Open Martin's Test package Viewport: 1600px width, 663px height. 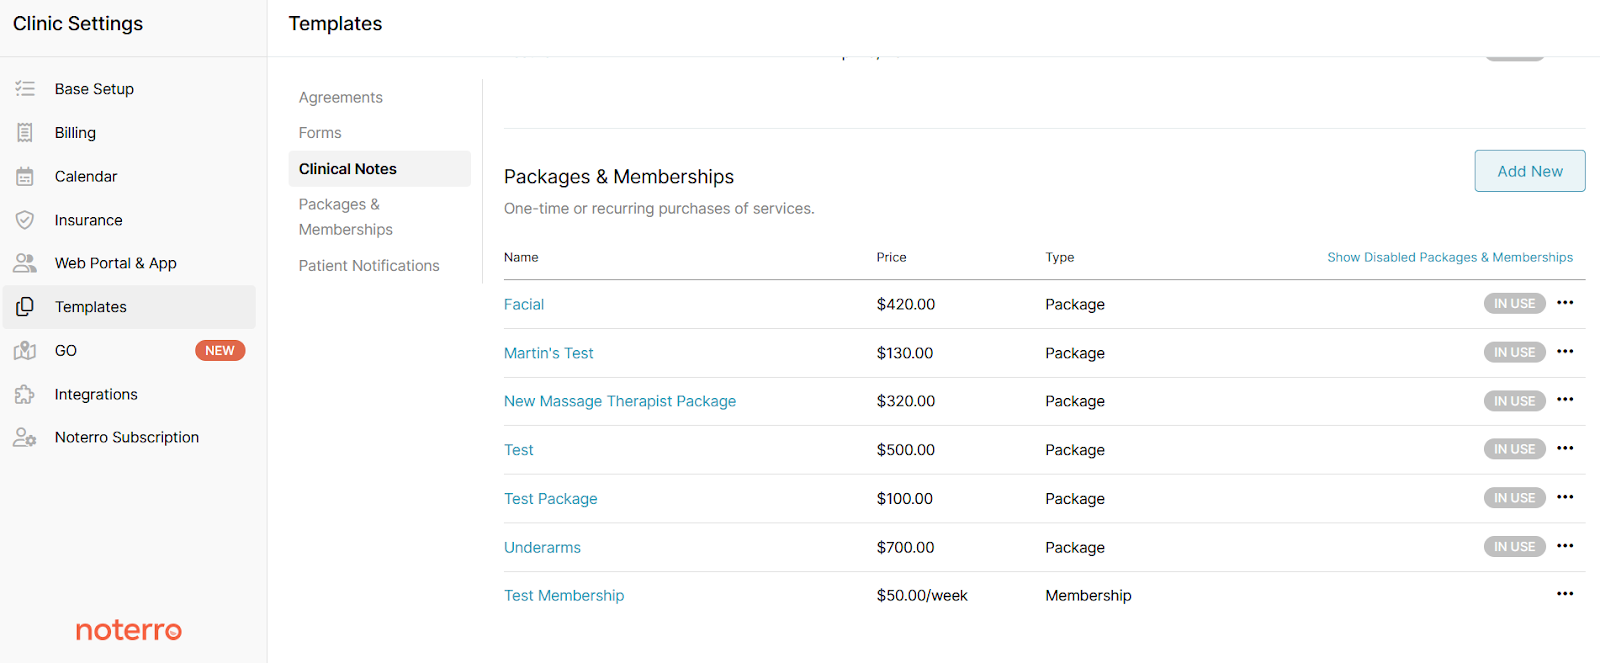[548, 353]
